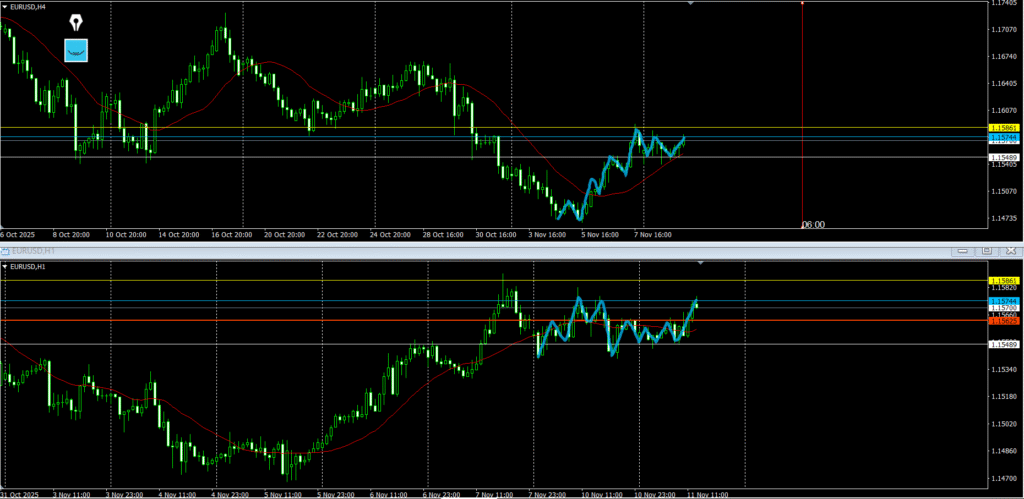Click orange 1.15625 price label on H1 chart
The width and height of the screenshot is (1024, 499).
tap(1003, 321)
